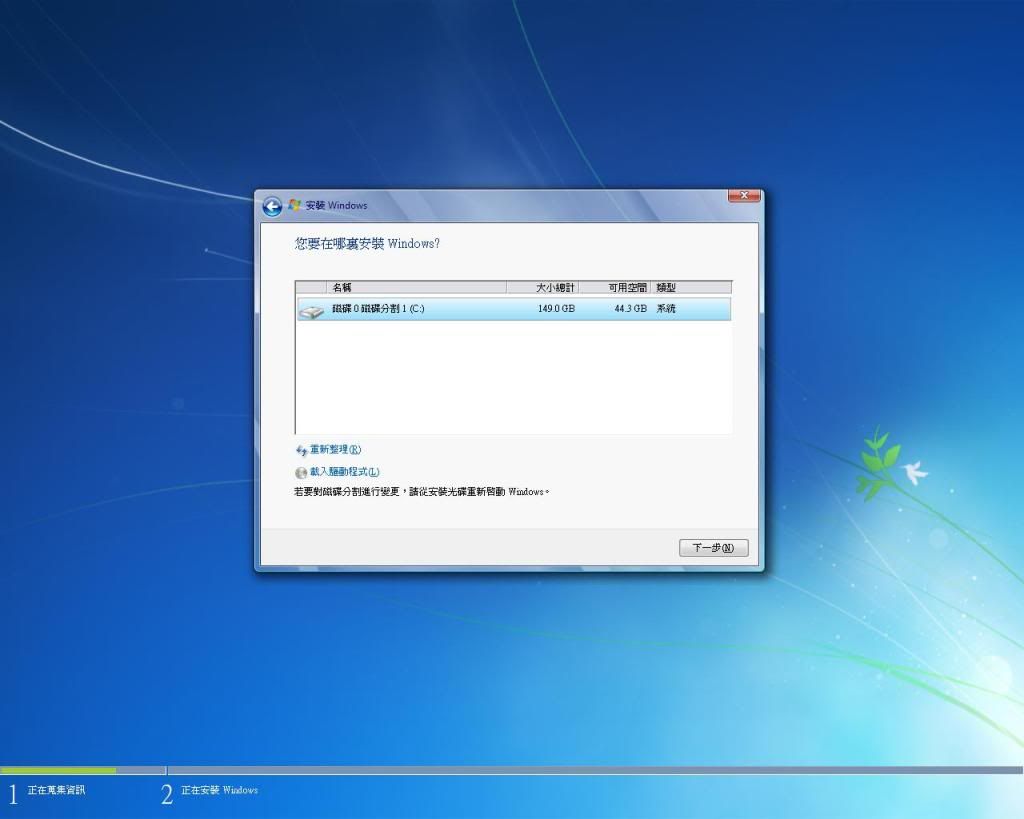The width and height of the screenshot is (1024, 819).
Task: Click the 重新整理 refresh arrows icon
Action: (301, 451)
